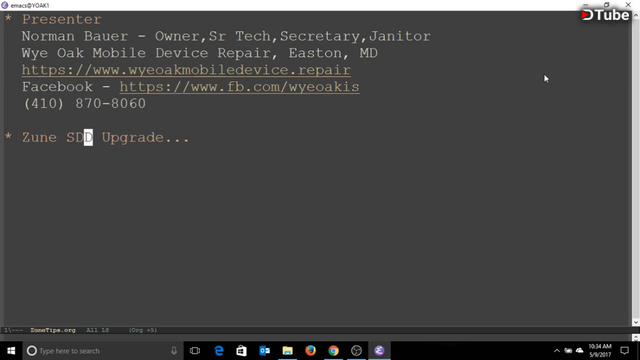
Task: Click the phone number (410) 870-8060
Action: coord(84,103)
